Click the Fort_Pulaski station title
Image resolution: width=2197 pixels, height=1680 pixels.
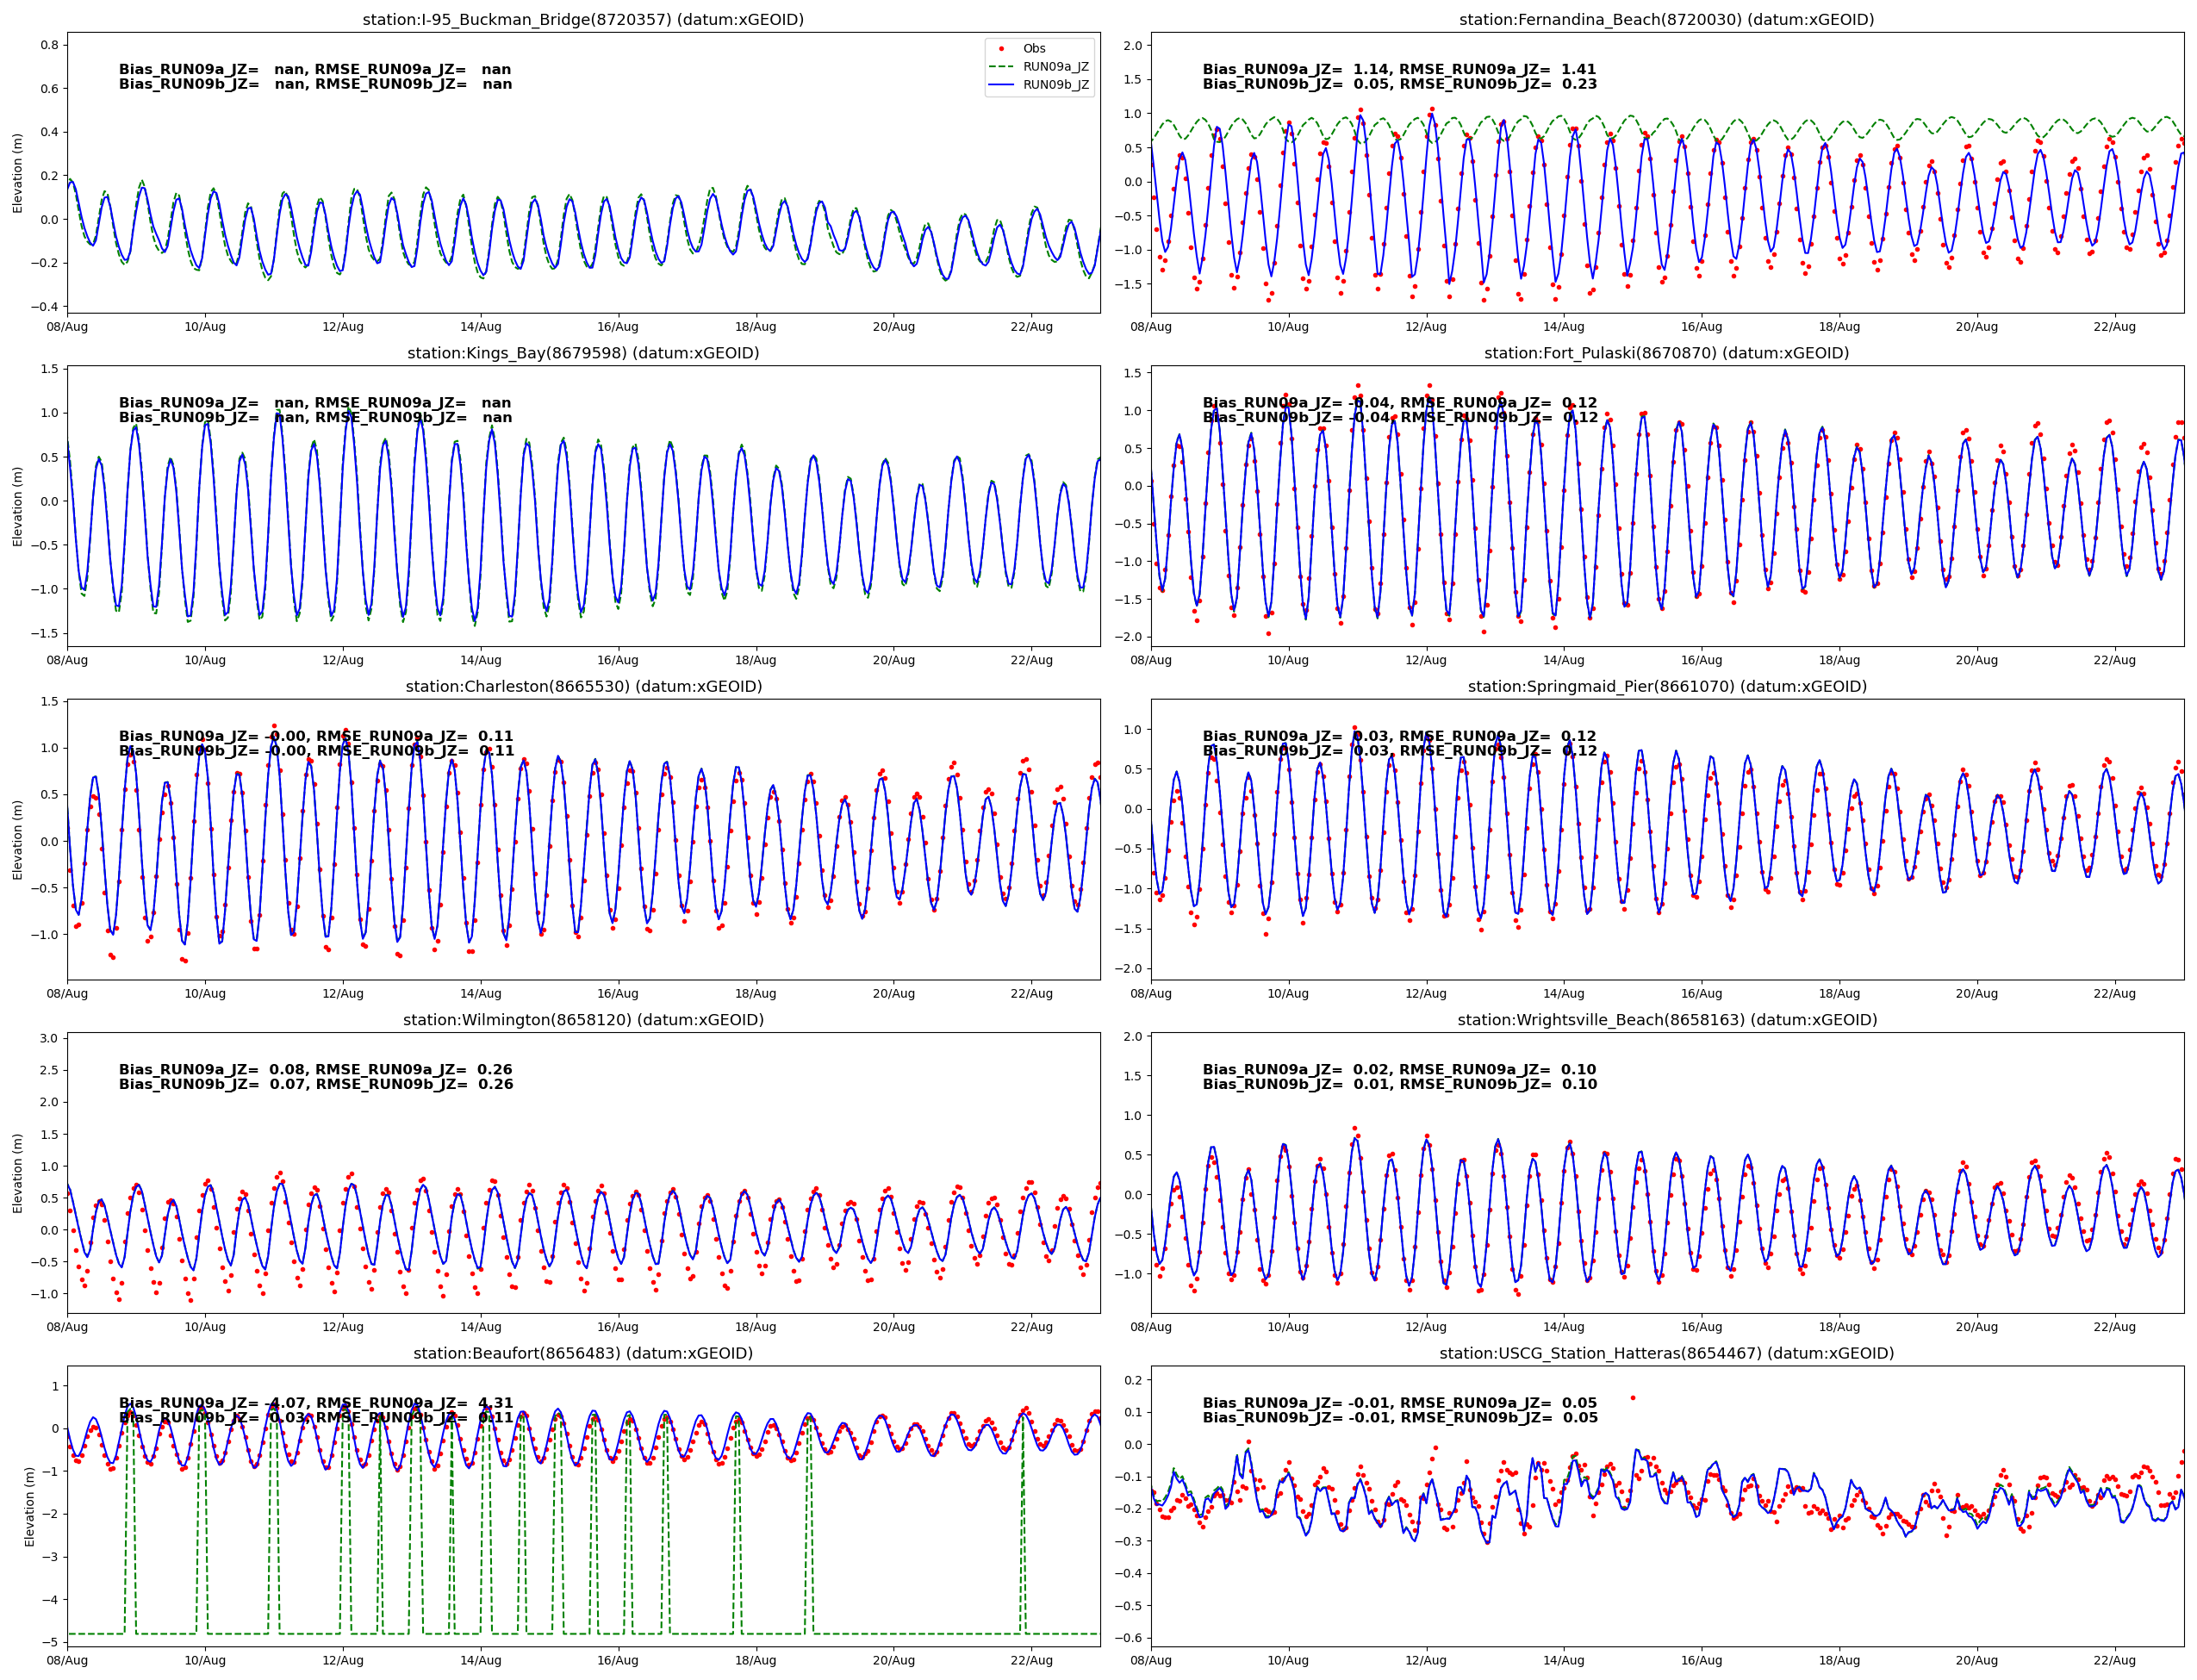coord(1666,353)
